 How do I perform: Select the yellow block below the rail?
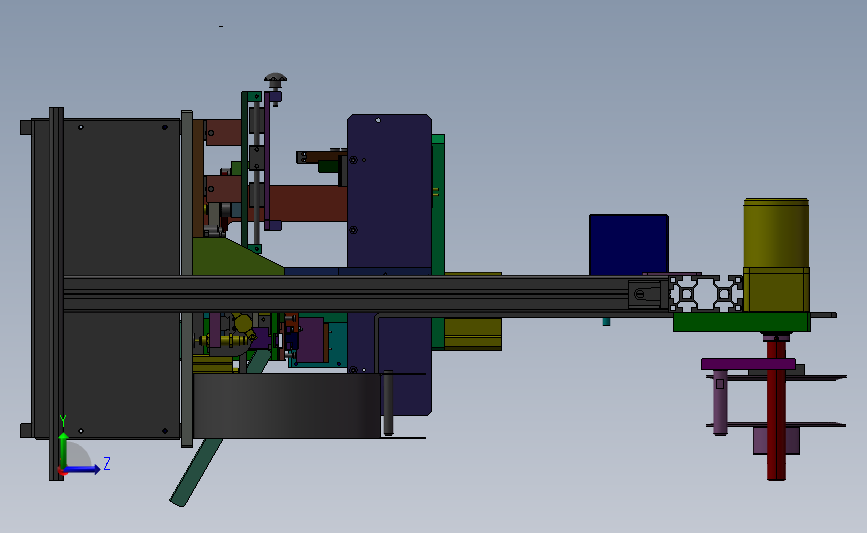click(x=473, y=333)
